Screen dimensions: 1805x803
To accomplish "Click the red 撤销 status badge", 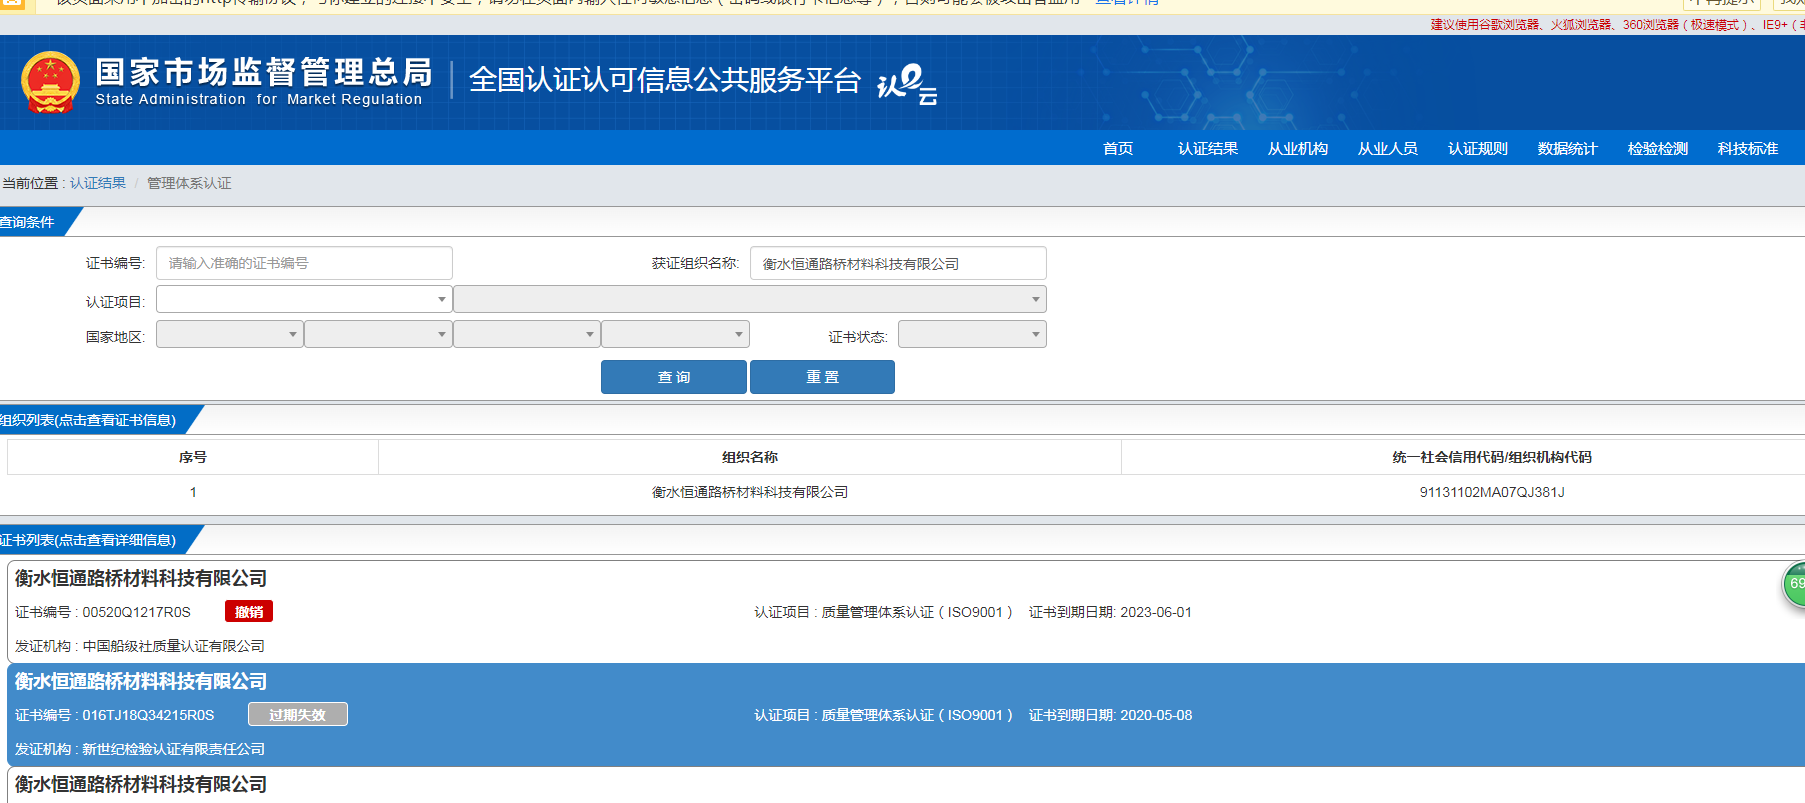I will (249, 612).
